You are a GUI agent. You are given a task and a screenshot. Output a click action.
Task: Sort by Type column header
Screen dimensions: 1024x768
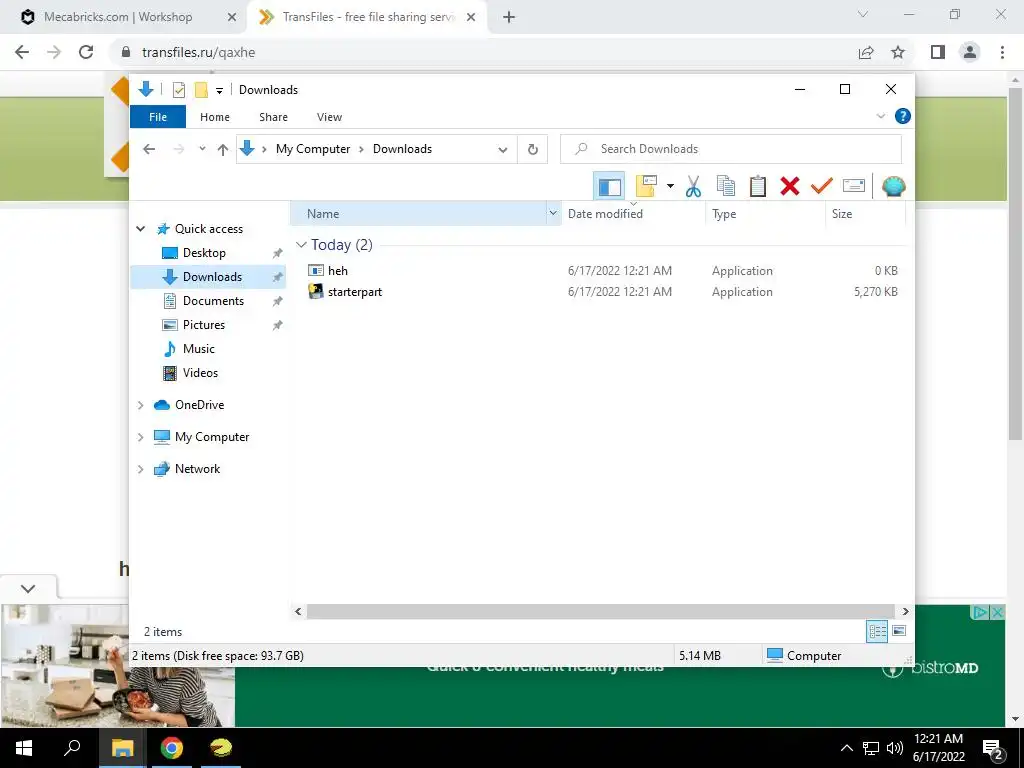pos(765,214)
